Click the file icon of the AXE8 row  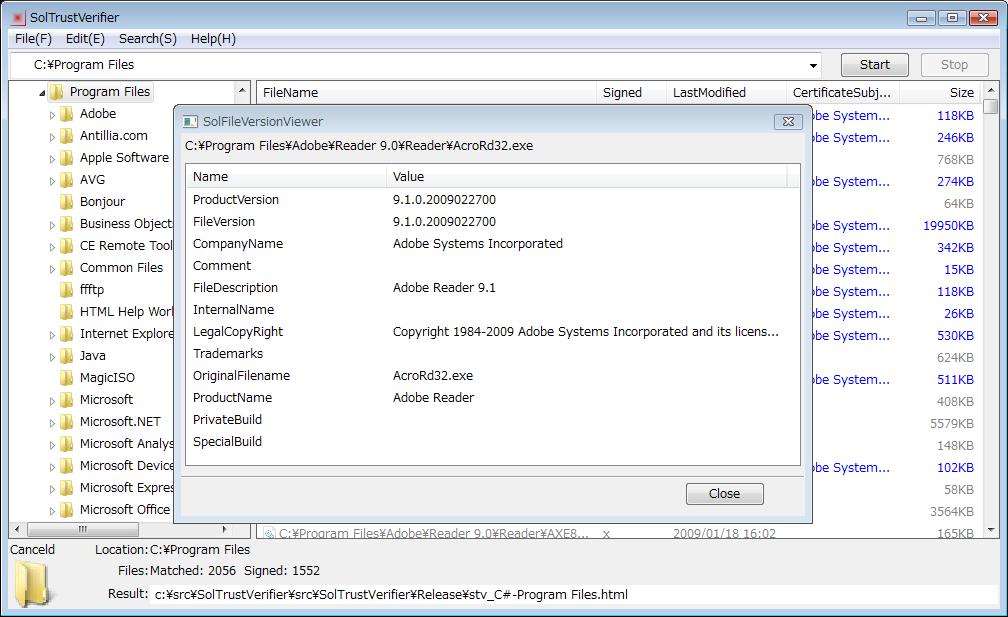269,533
